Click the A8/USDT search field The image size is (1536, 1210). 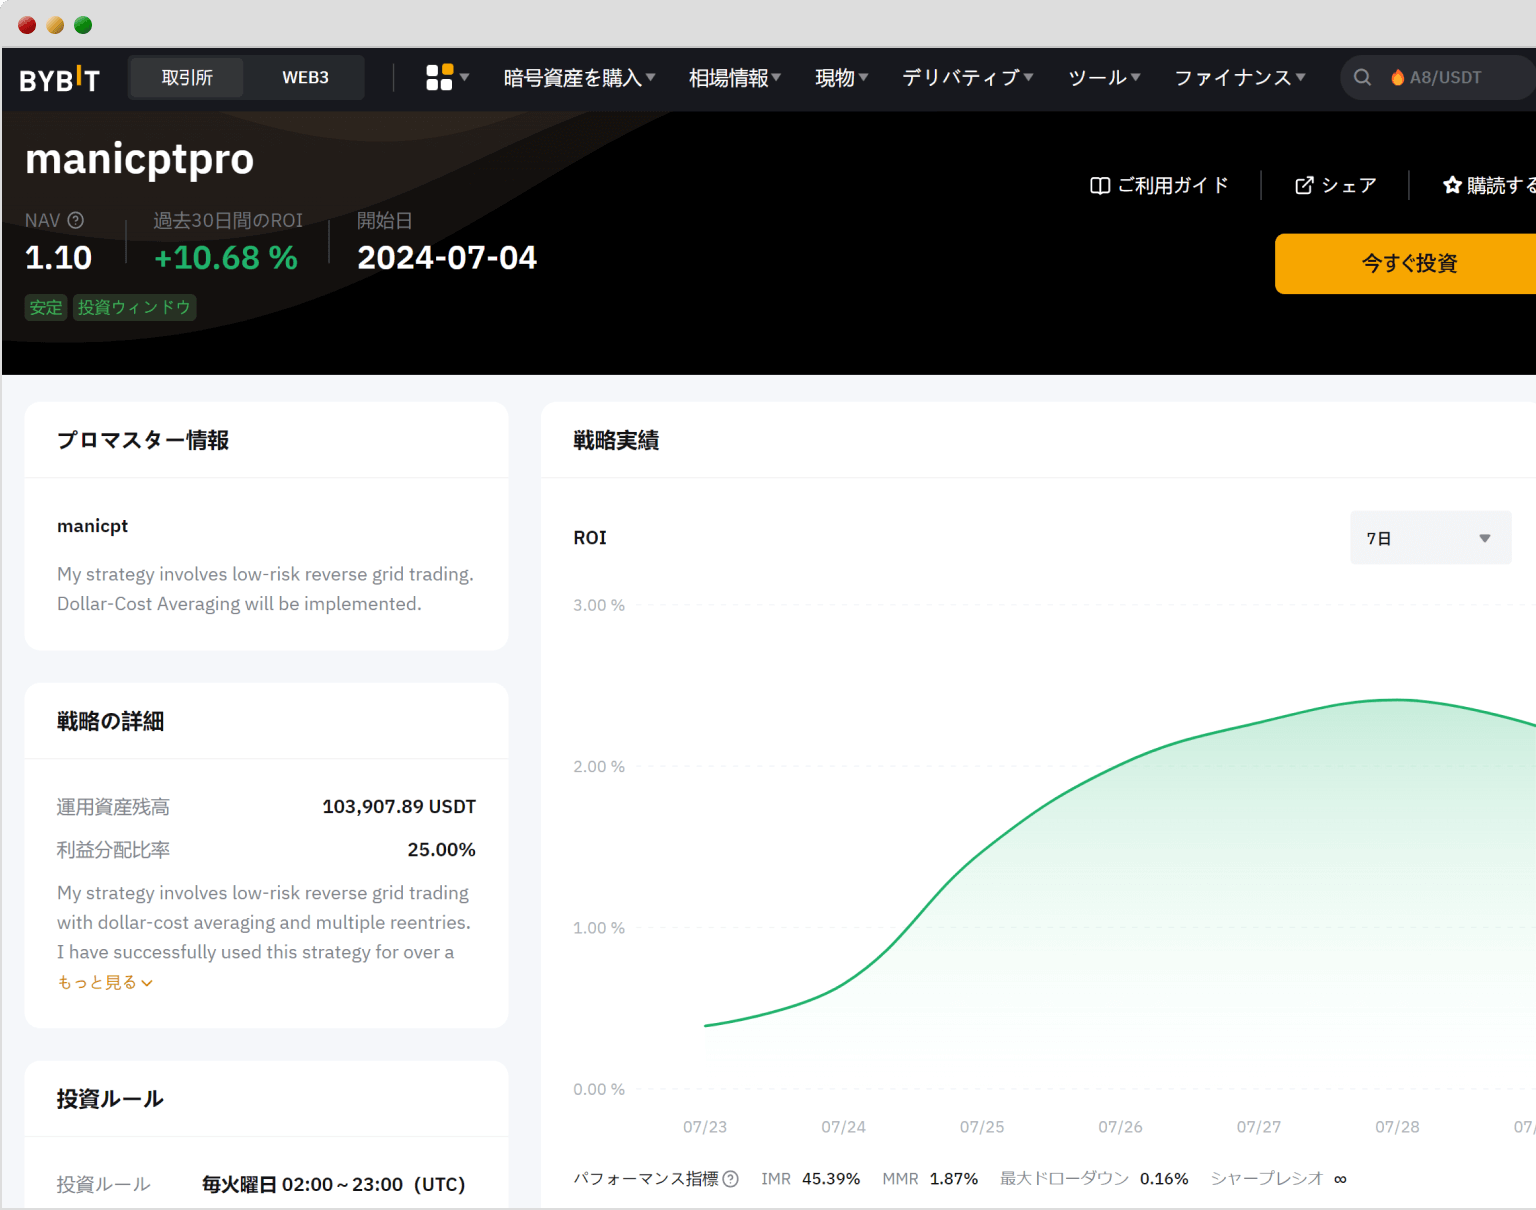[1438, 77]
